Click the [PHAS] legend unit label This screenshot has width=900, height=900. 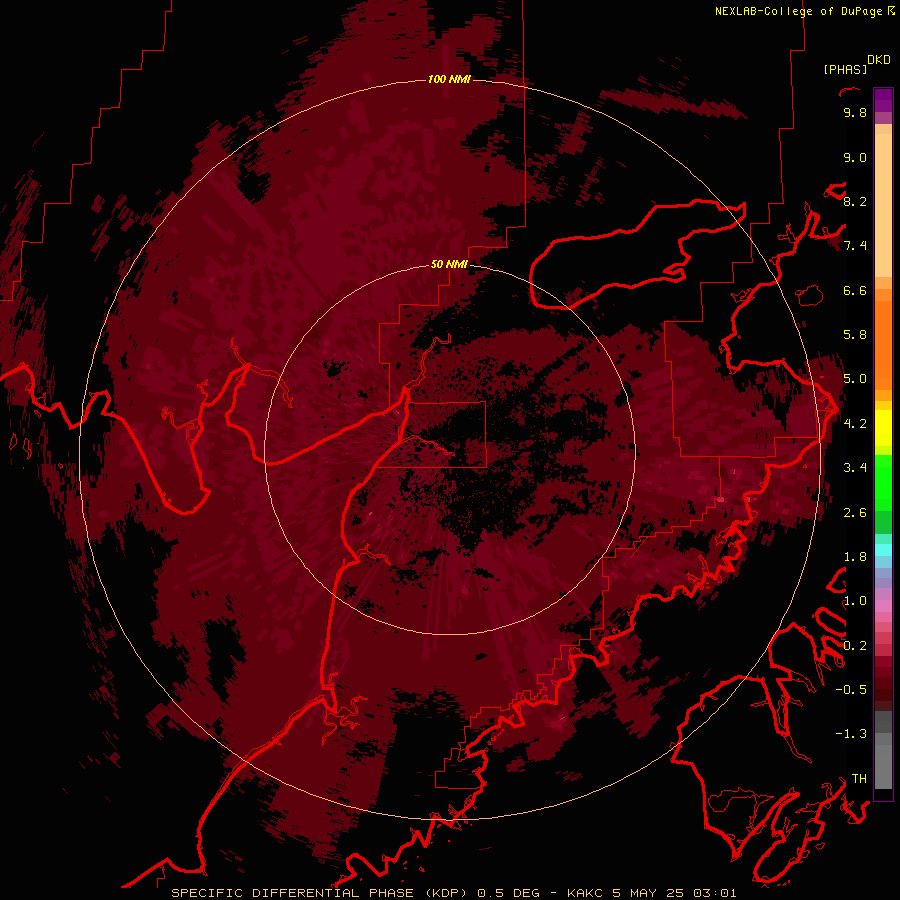coord(845,70)
